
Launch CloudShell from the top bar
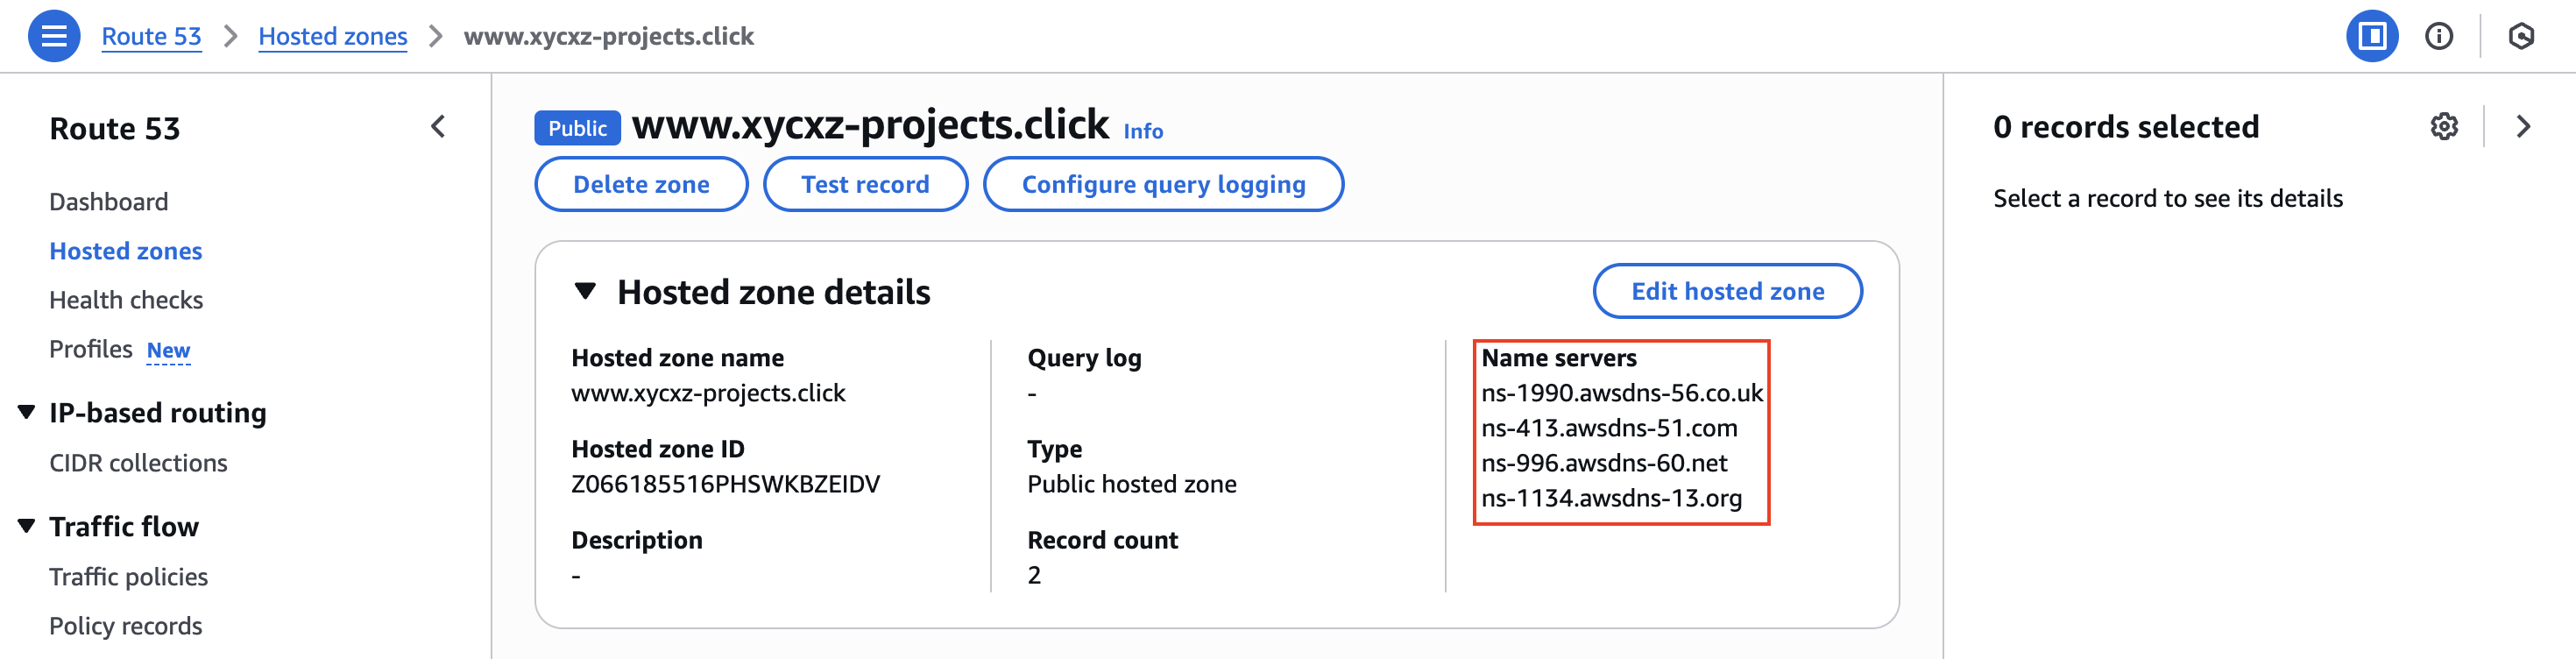tap(2521, 36)
